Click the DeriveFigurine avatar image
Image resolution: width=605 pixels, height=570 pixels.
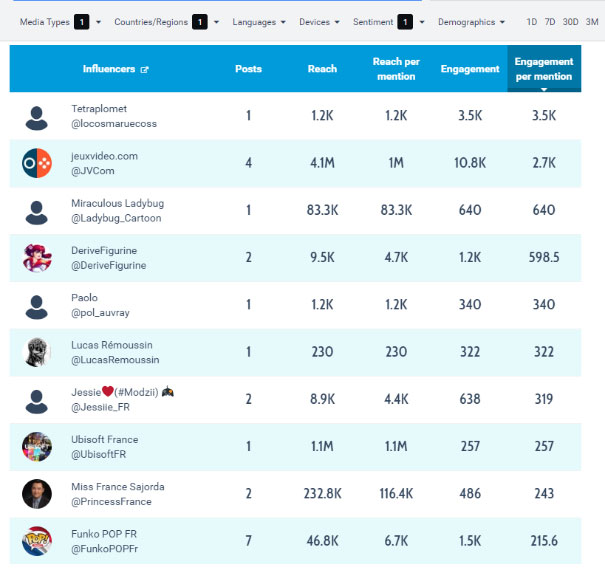click(37, 258)
